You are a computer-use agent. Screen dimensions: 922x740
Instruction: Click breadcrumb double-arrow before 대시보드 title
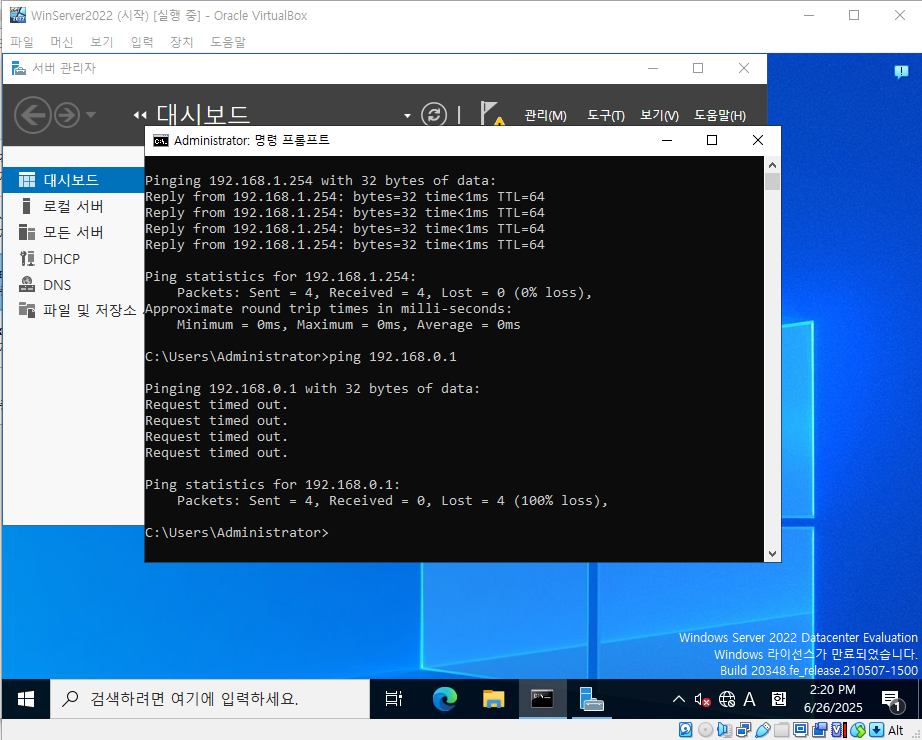(140, 115)
